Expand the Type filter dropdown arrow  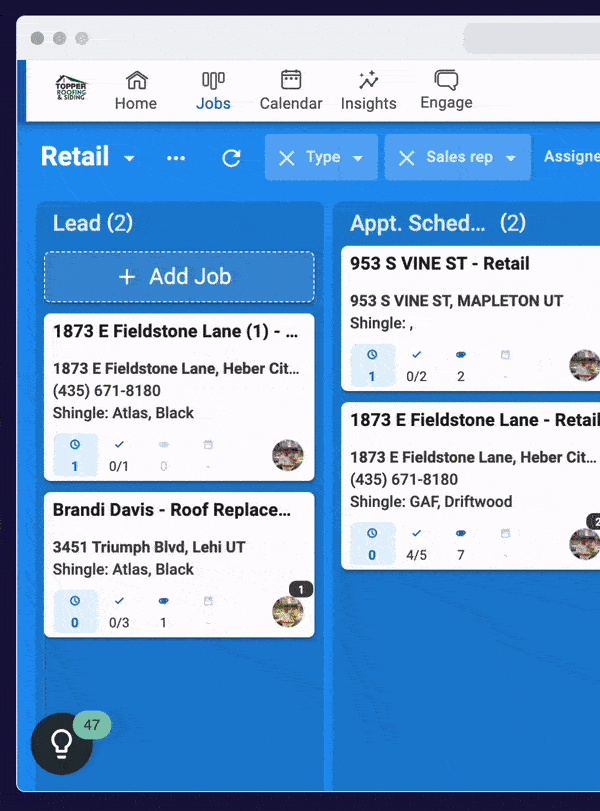pyautogui.click(x=358, y=158)
